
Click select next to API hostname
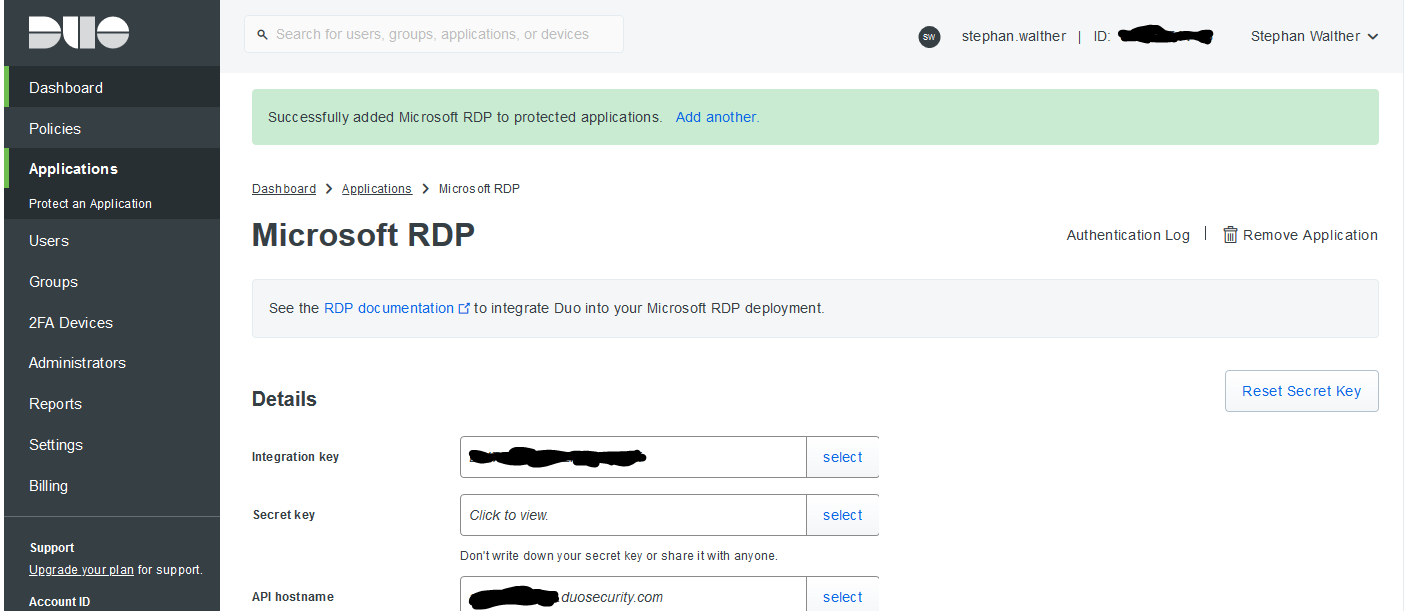click(843, 596)
